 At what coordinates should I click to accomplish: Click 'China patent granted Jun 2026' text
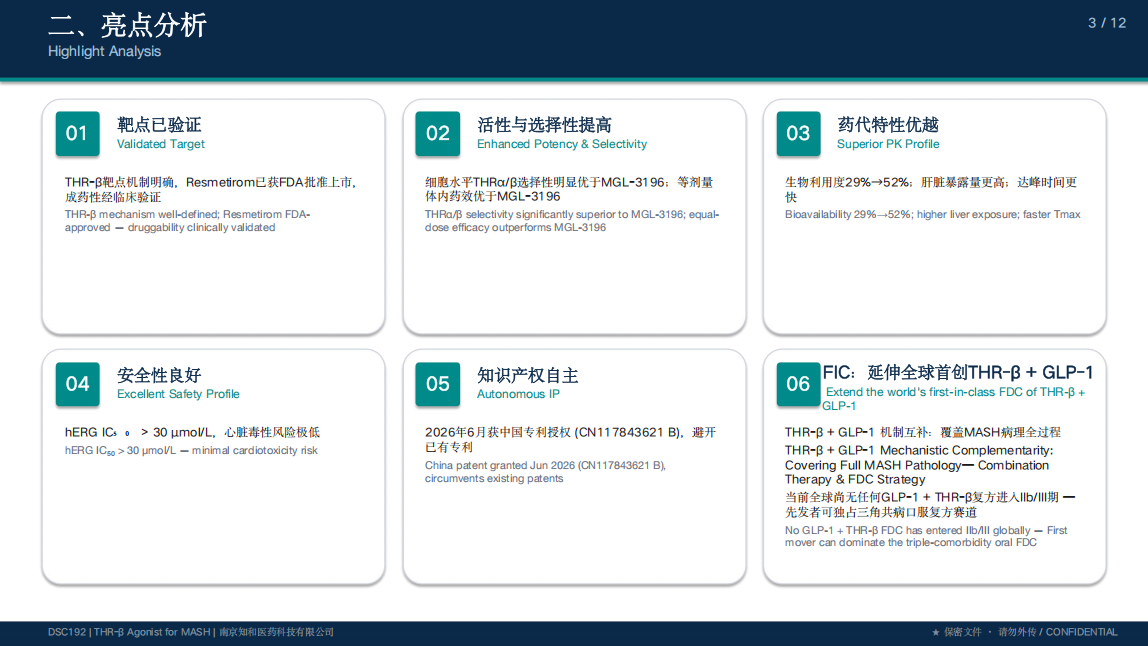(x=545, y=472)
